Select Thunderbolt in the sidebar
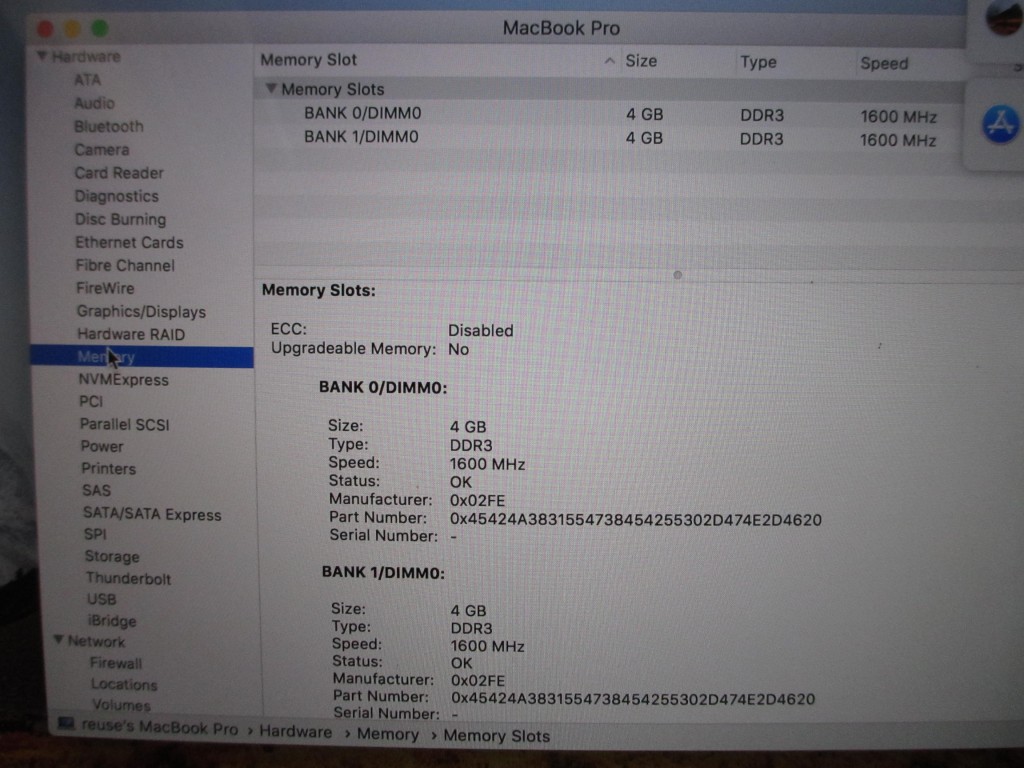 (x=129, y=579)
